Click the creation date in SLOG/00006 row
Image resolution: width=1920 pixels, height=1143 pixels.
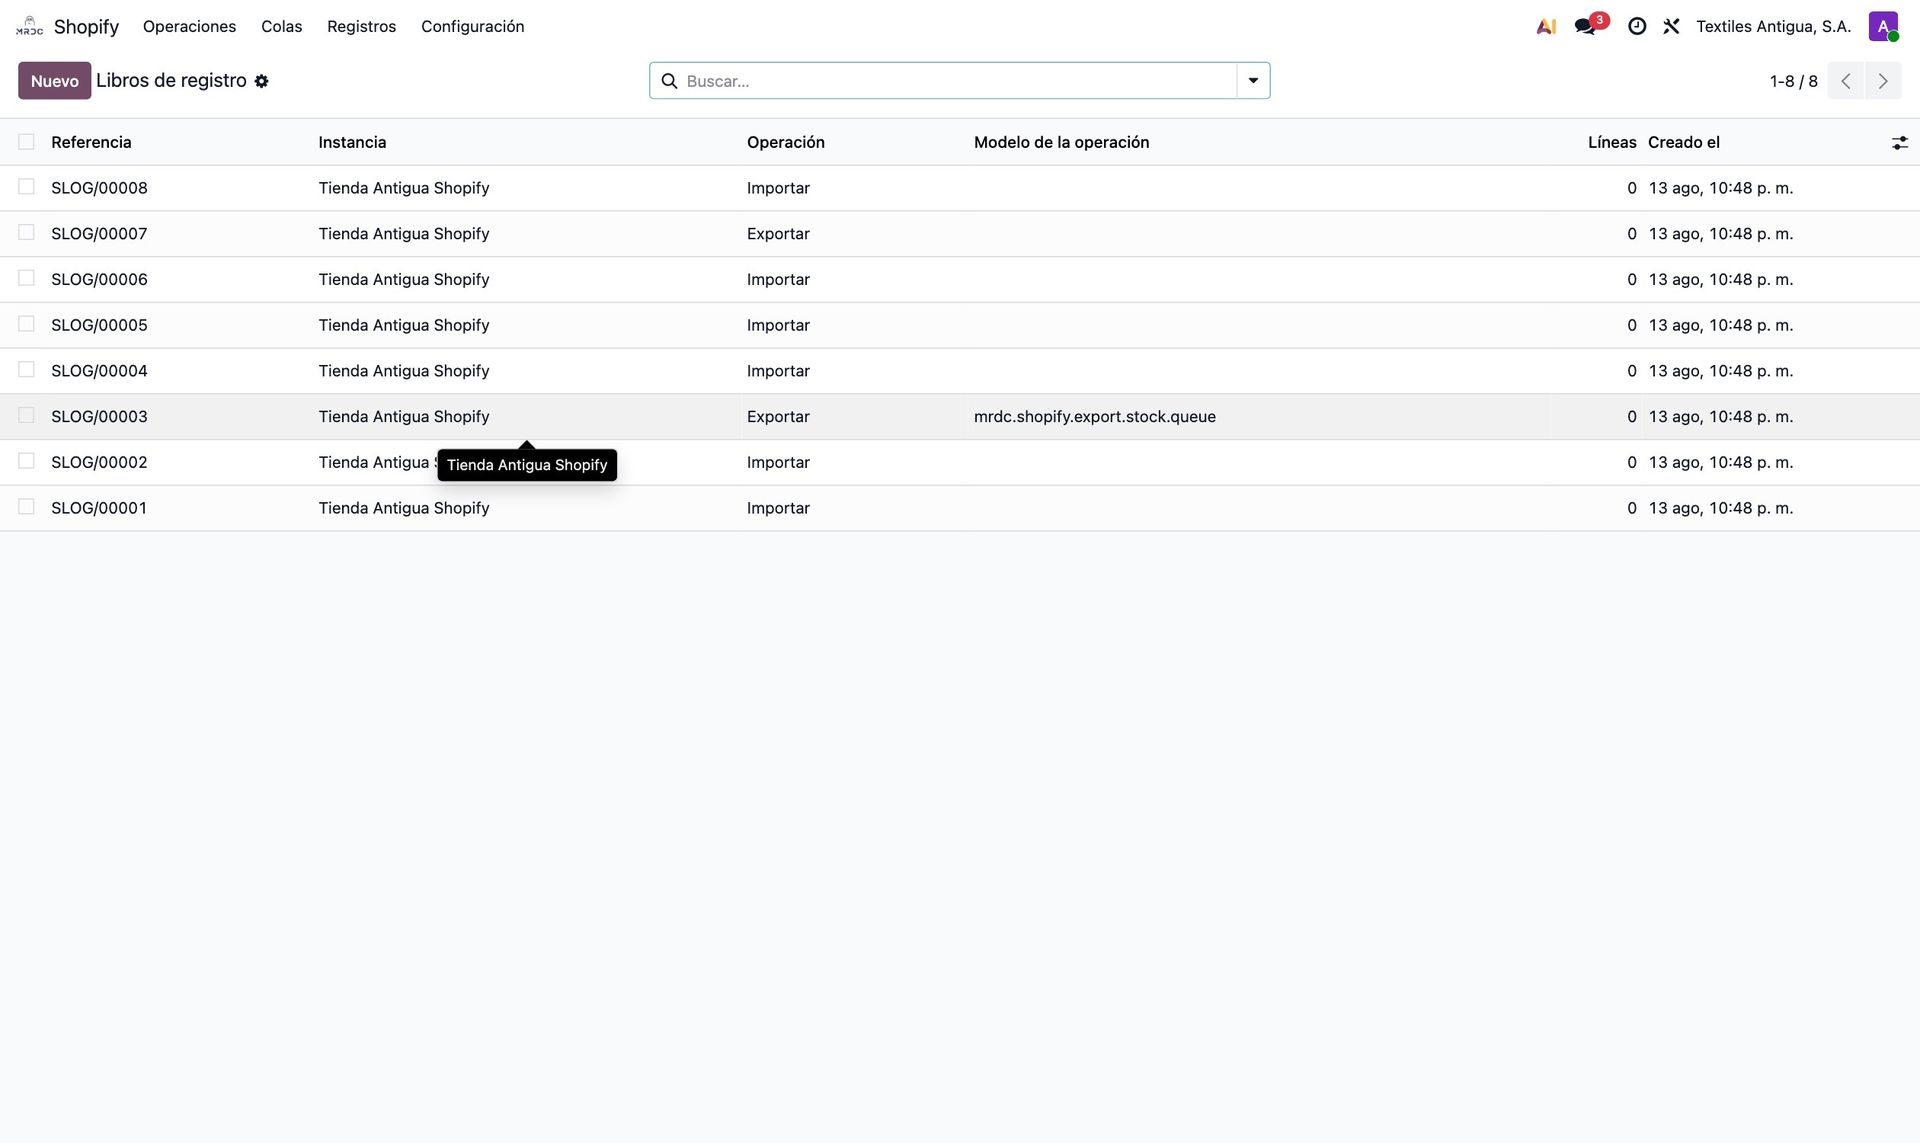tap(1720, 279)
